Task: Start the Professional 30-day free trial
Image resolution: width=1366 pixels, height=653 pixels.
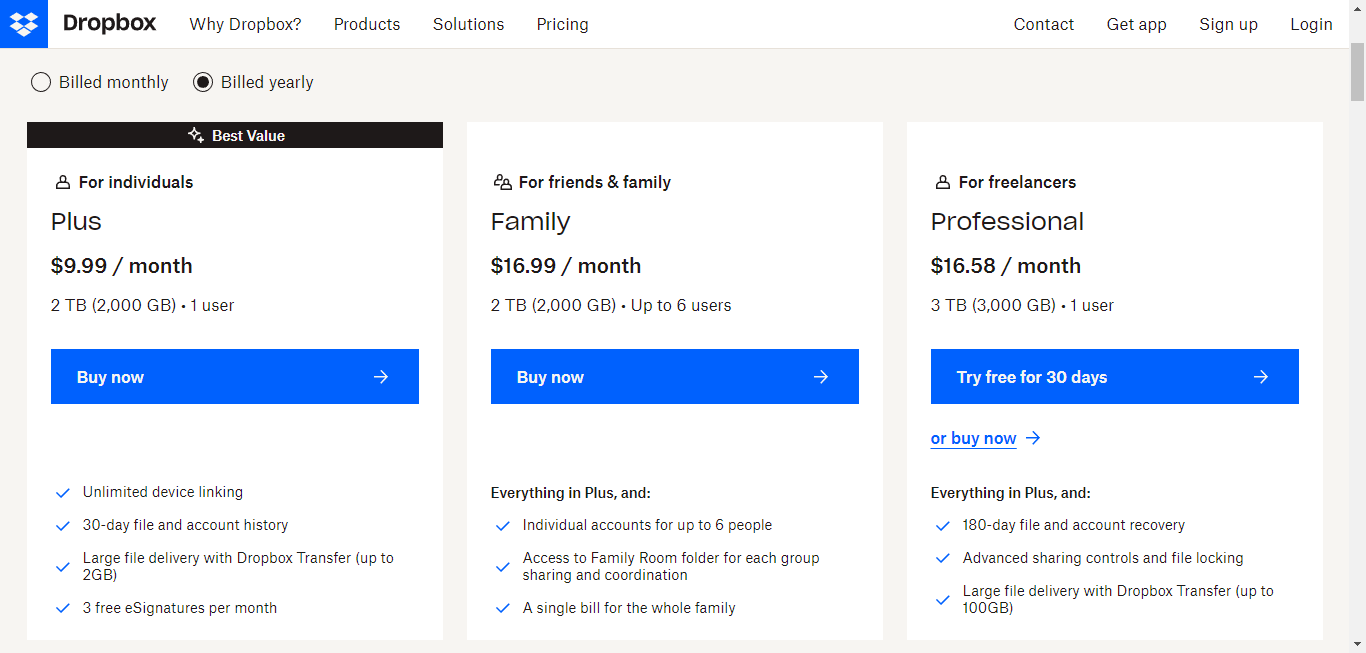Action: point(1115,376)
